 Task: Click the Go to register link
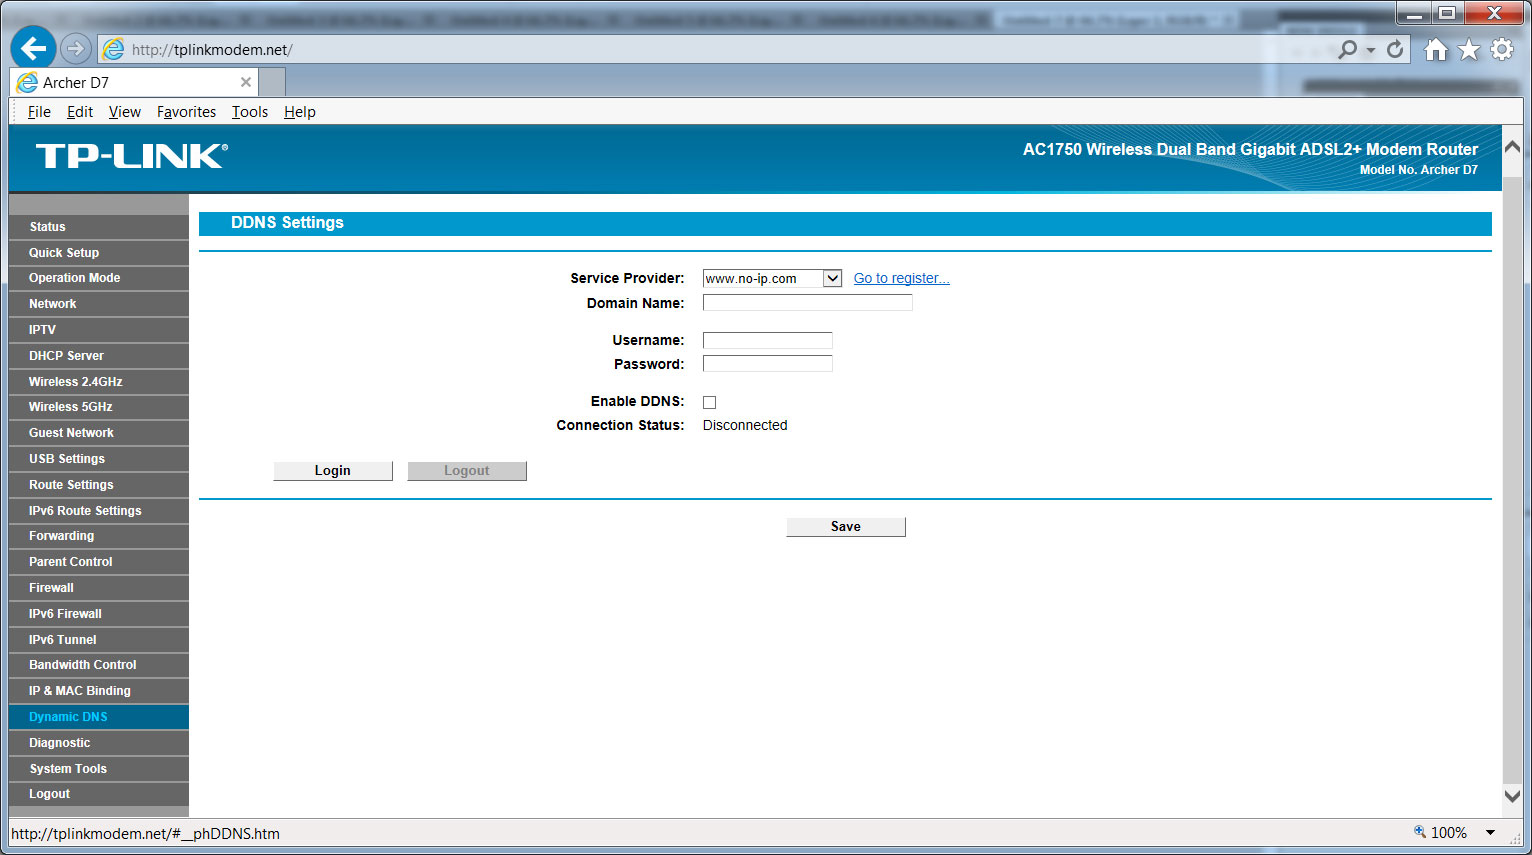(x=901, y=278)
